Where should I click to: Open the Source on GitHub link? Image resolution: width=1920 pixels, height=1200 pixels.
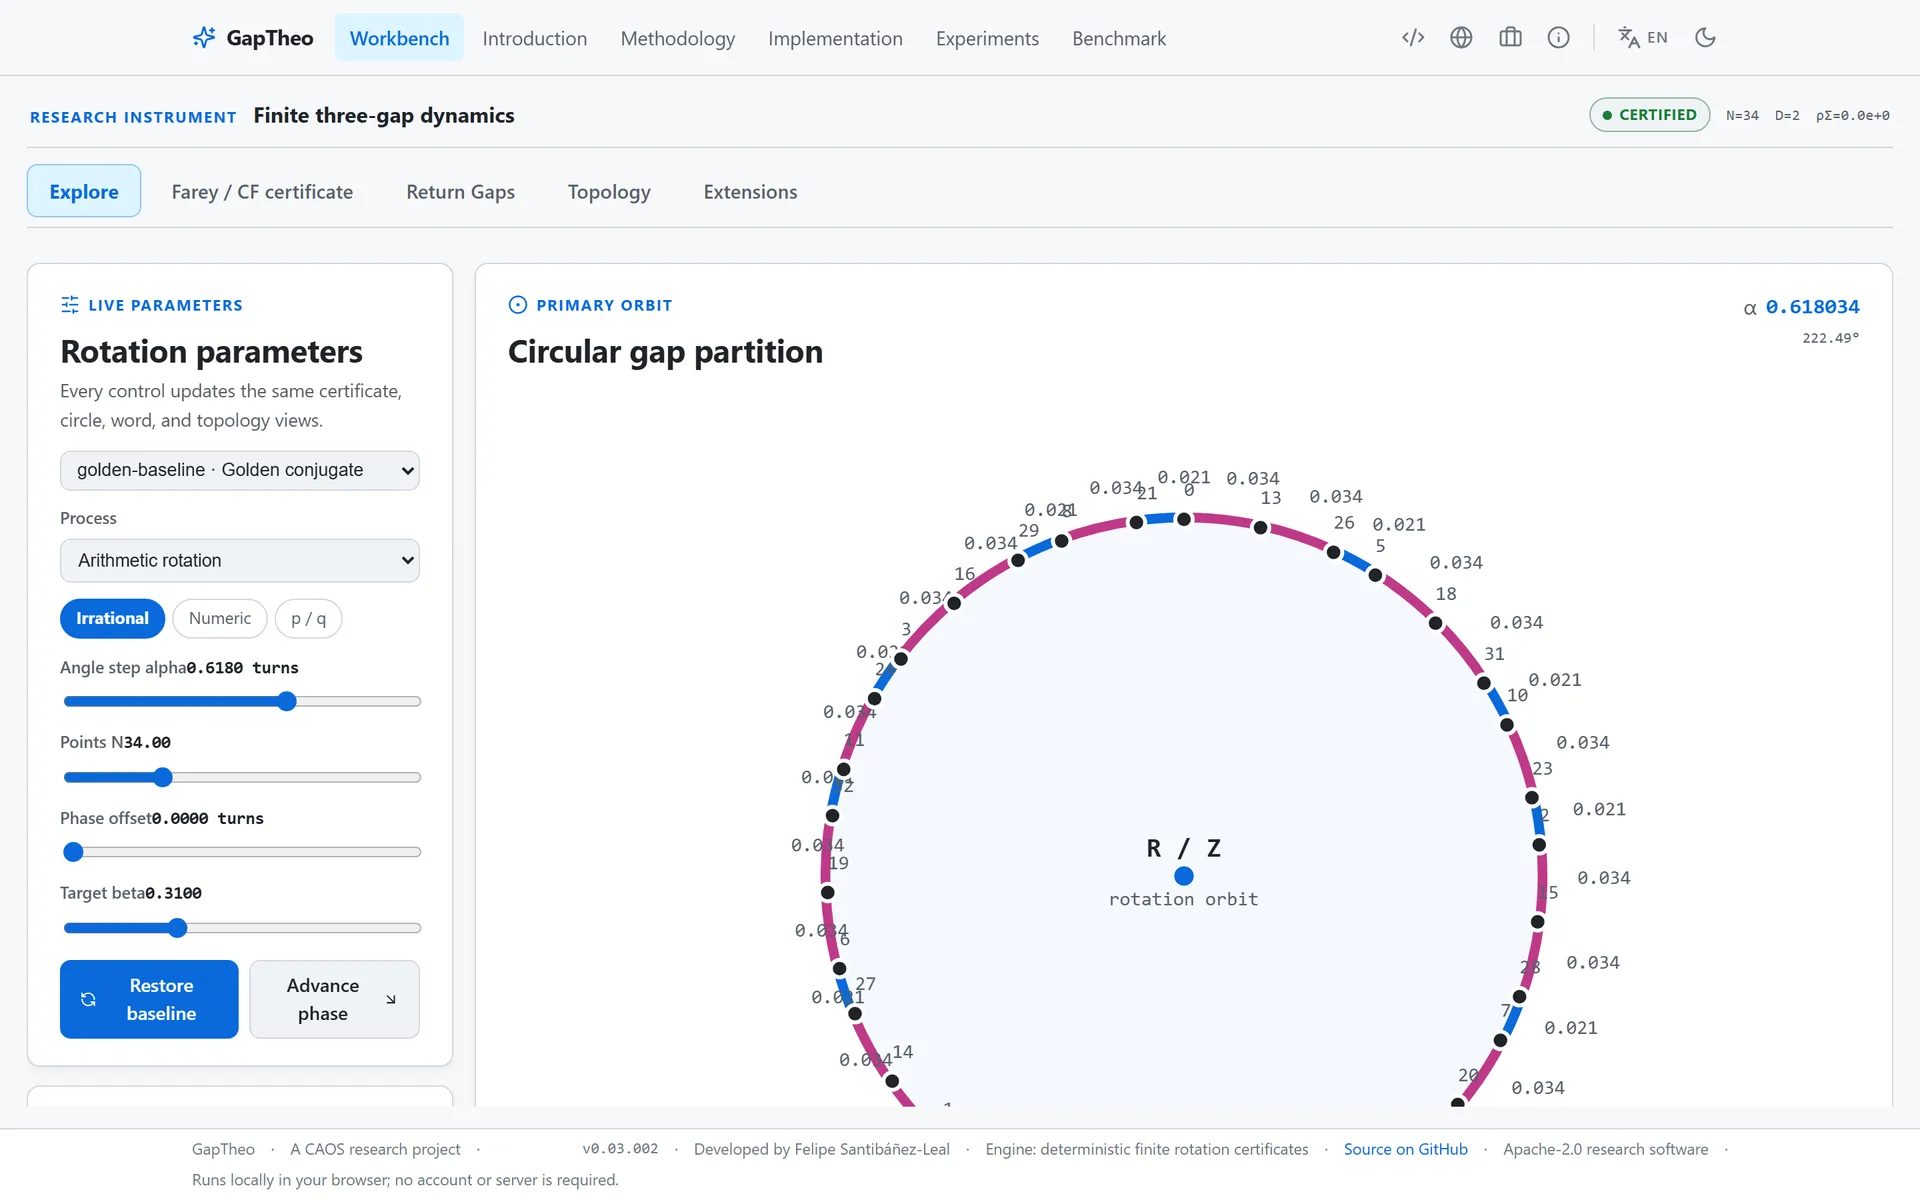click(x=1405, y=1149)
